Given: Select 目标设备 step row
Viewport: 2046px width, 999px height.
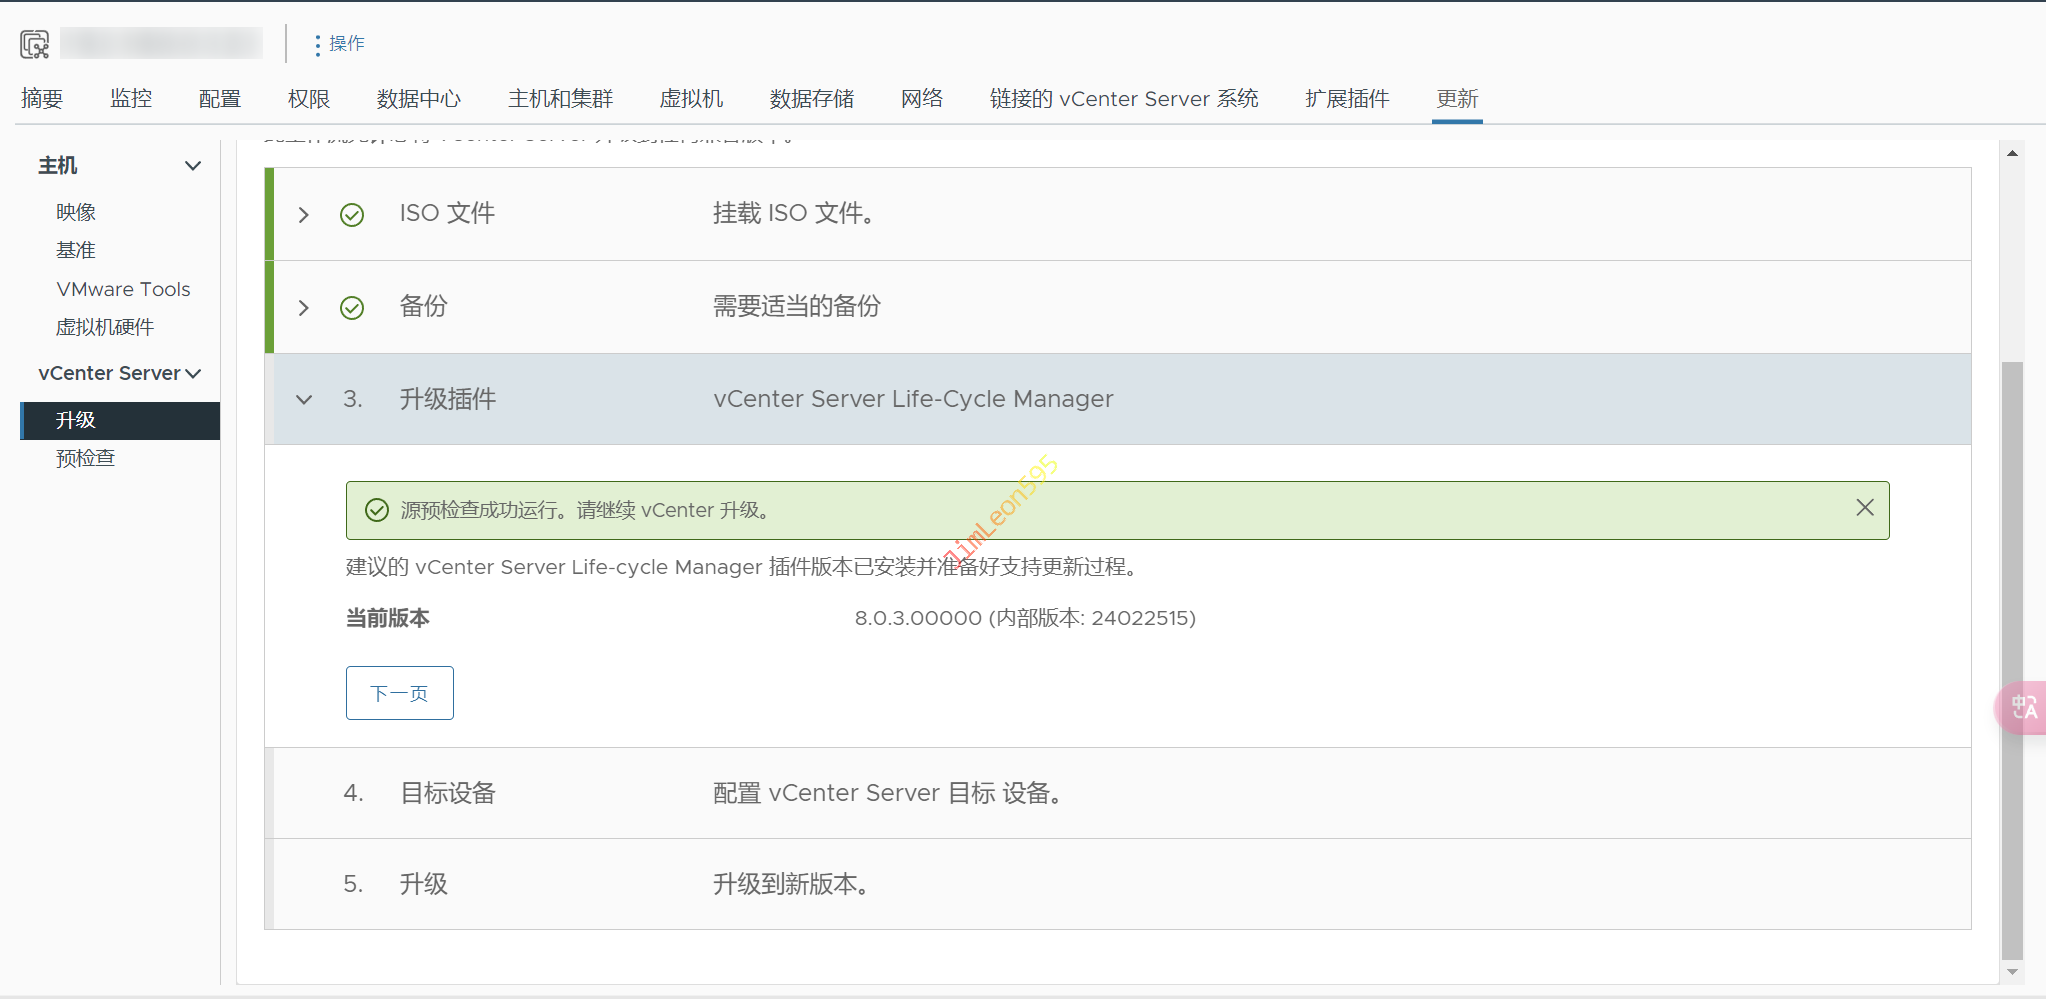Looking at the screenshot, I should click(x=448, y=793).
